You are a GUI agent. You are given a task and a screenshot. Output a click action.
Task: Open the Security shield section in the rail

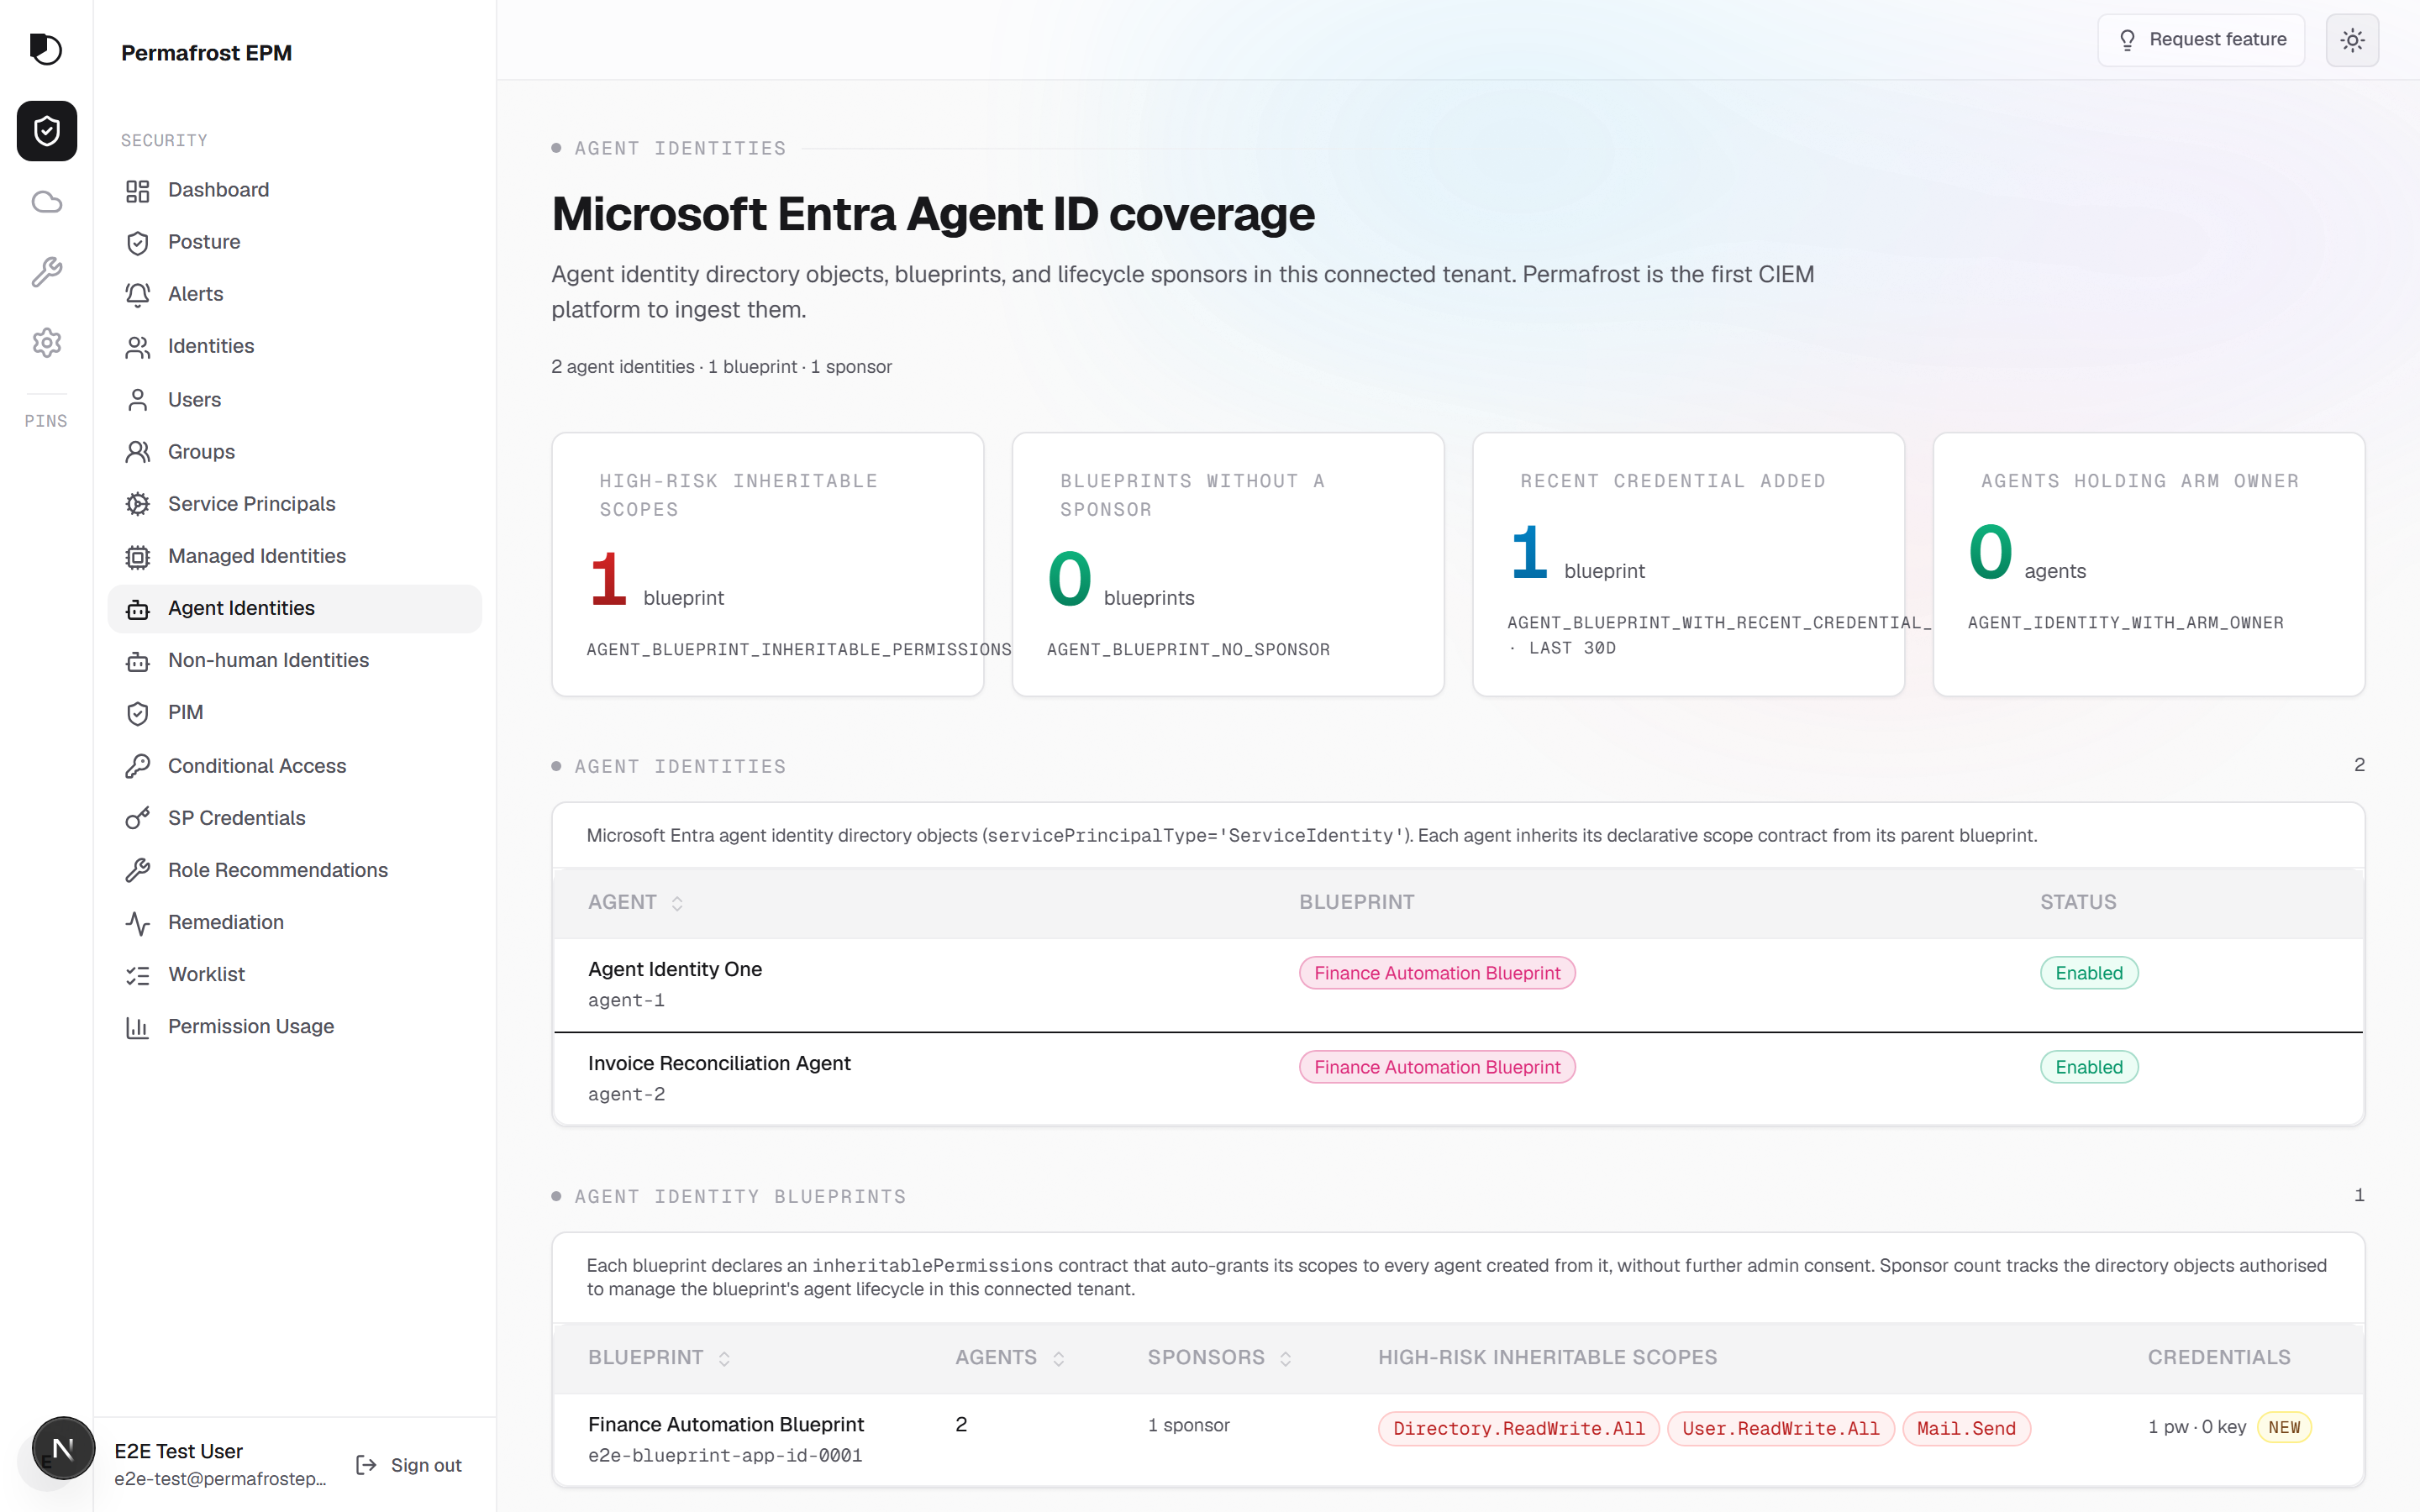(x=46, y=130)
